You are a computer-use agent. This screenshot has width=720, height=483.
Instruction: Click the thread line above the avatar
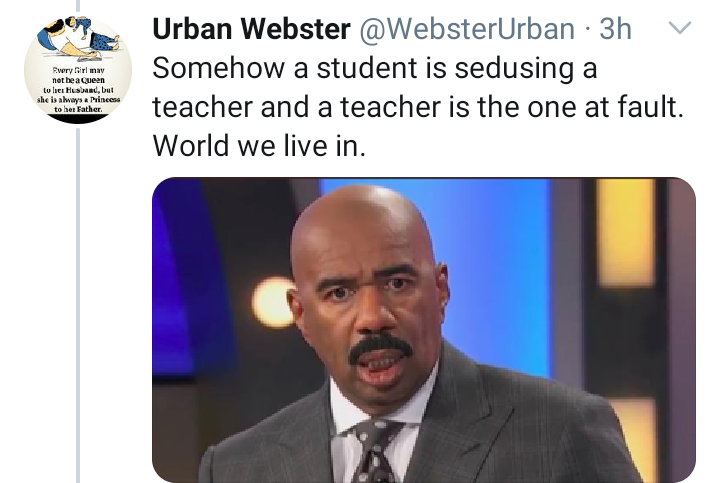(x=78, y=6)
